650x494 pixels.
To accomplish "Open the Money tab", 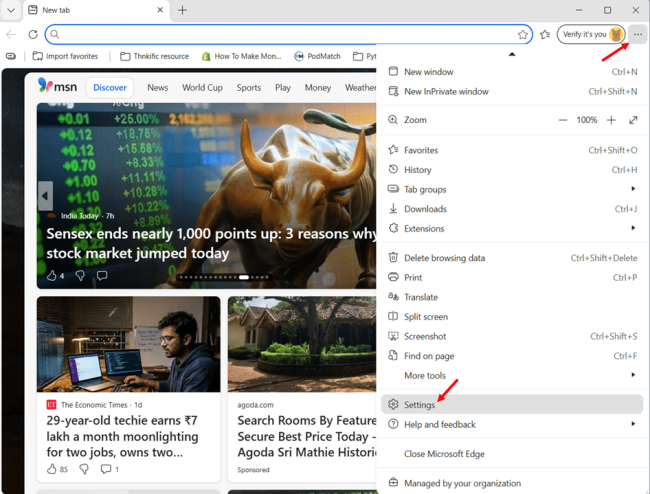I will click(x=318, y=87).
